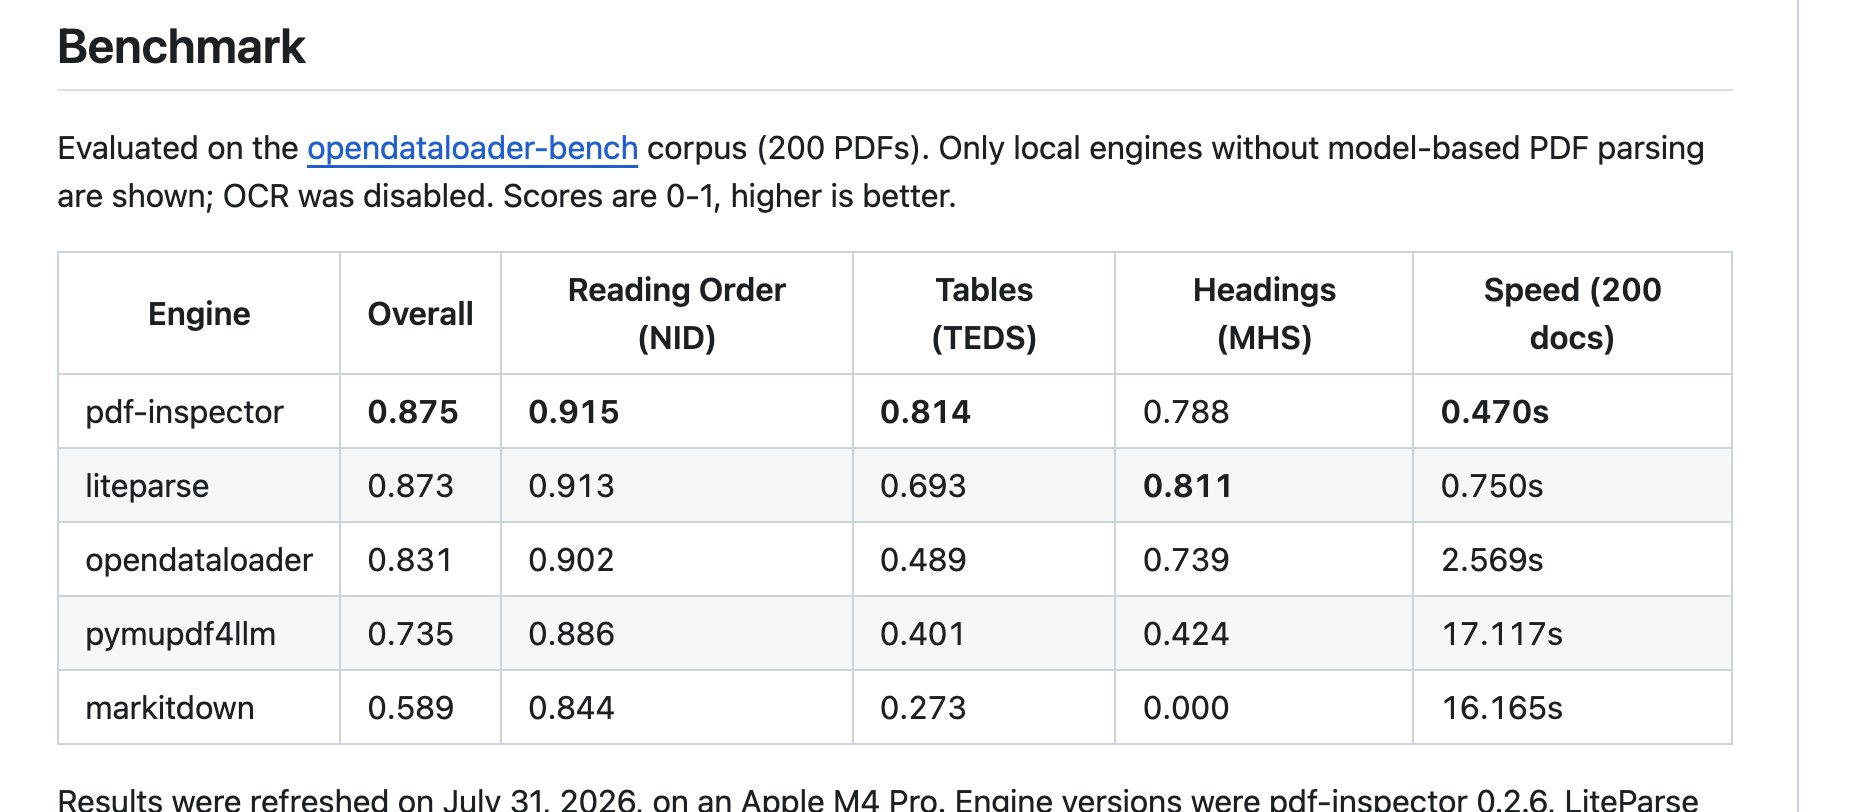
Task: Click the Headings (MHS) header
Action: 1264,314
